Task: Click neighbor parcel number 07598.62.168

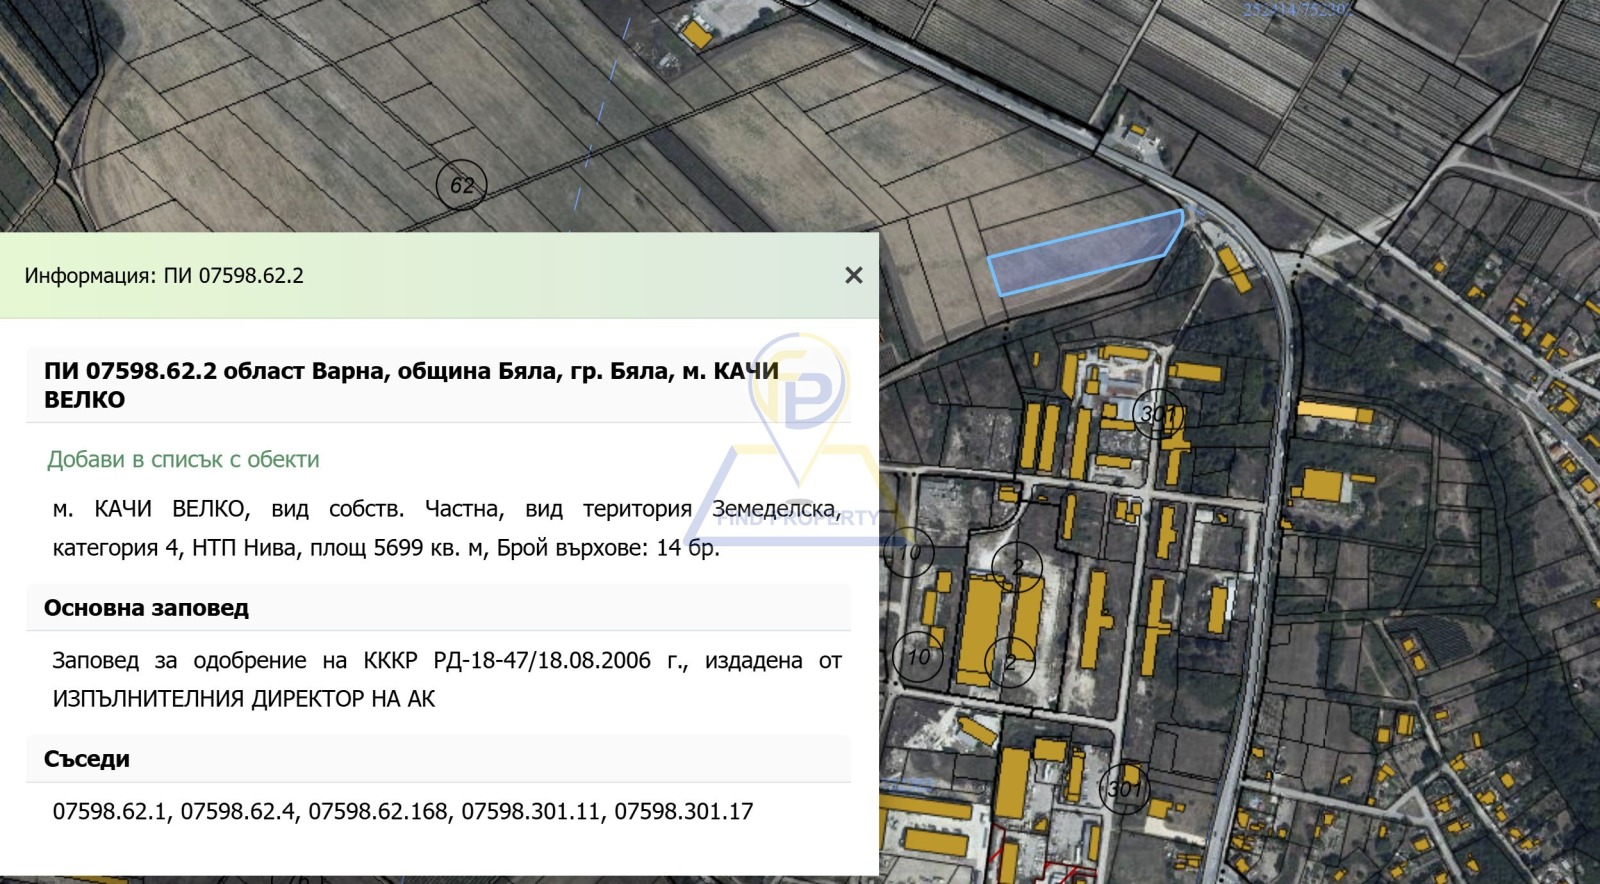Action: pos(379,811)
